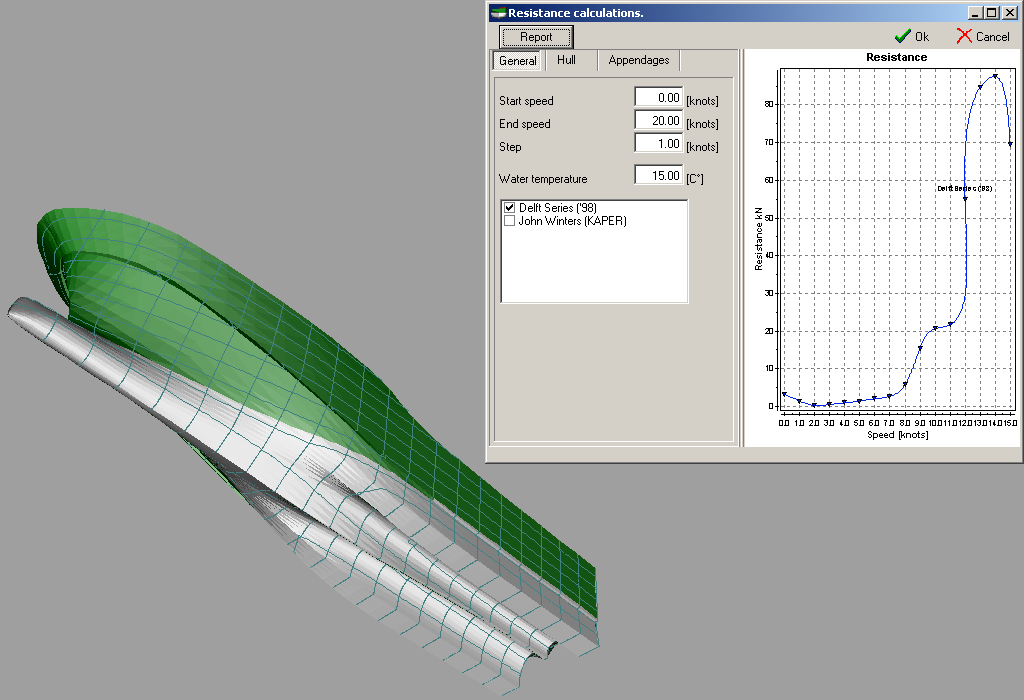Click the peak data point on resistance curve

(995, 76)
